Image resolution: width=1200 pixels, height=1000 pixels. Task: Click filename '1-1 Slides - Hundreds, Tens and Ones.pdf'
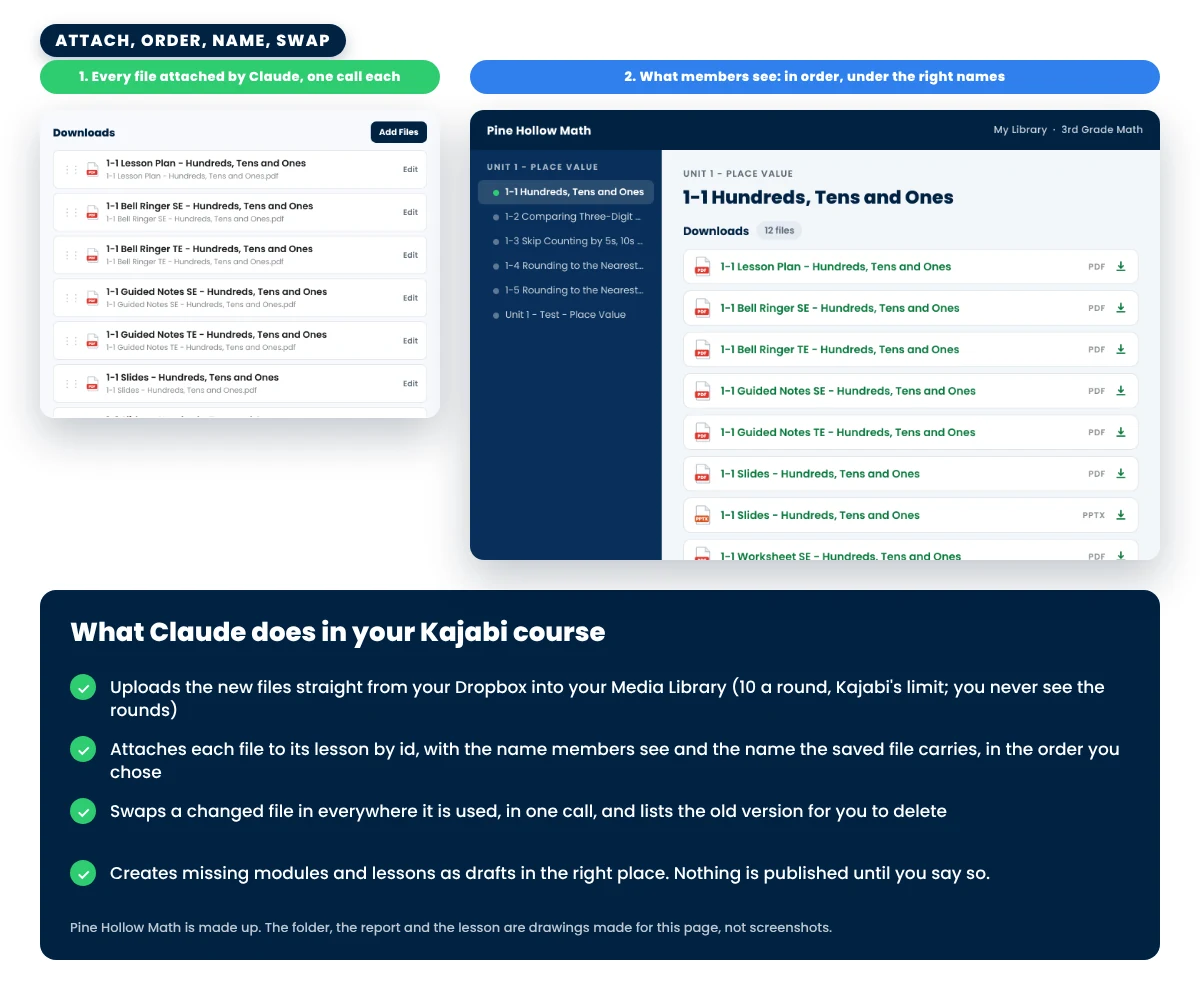[182, 390]
